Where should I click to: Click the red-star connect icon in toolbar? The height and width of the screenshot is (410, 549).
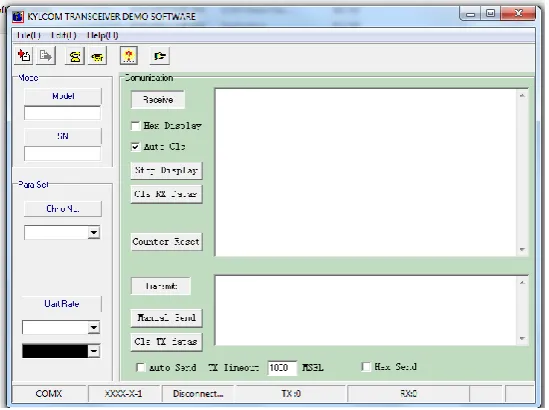coord(24,56)
